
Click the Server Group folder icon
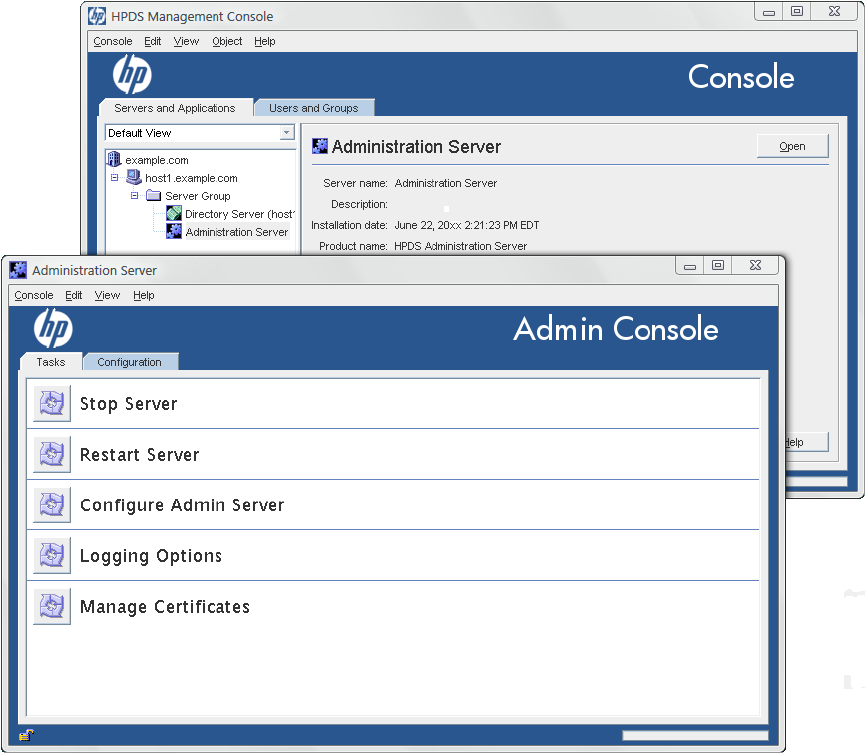153,195
